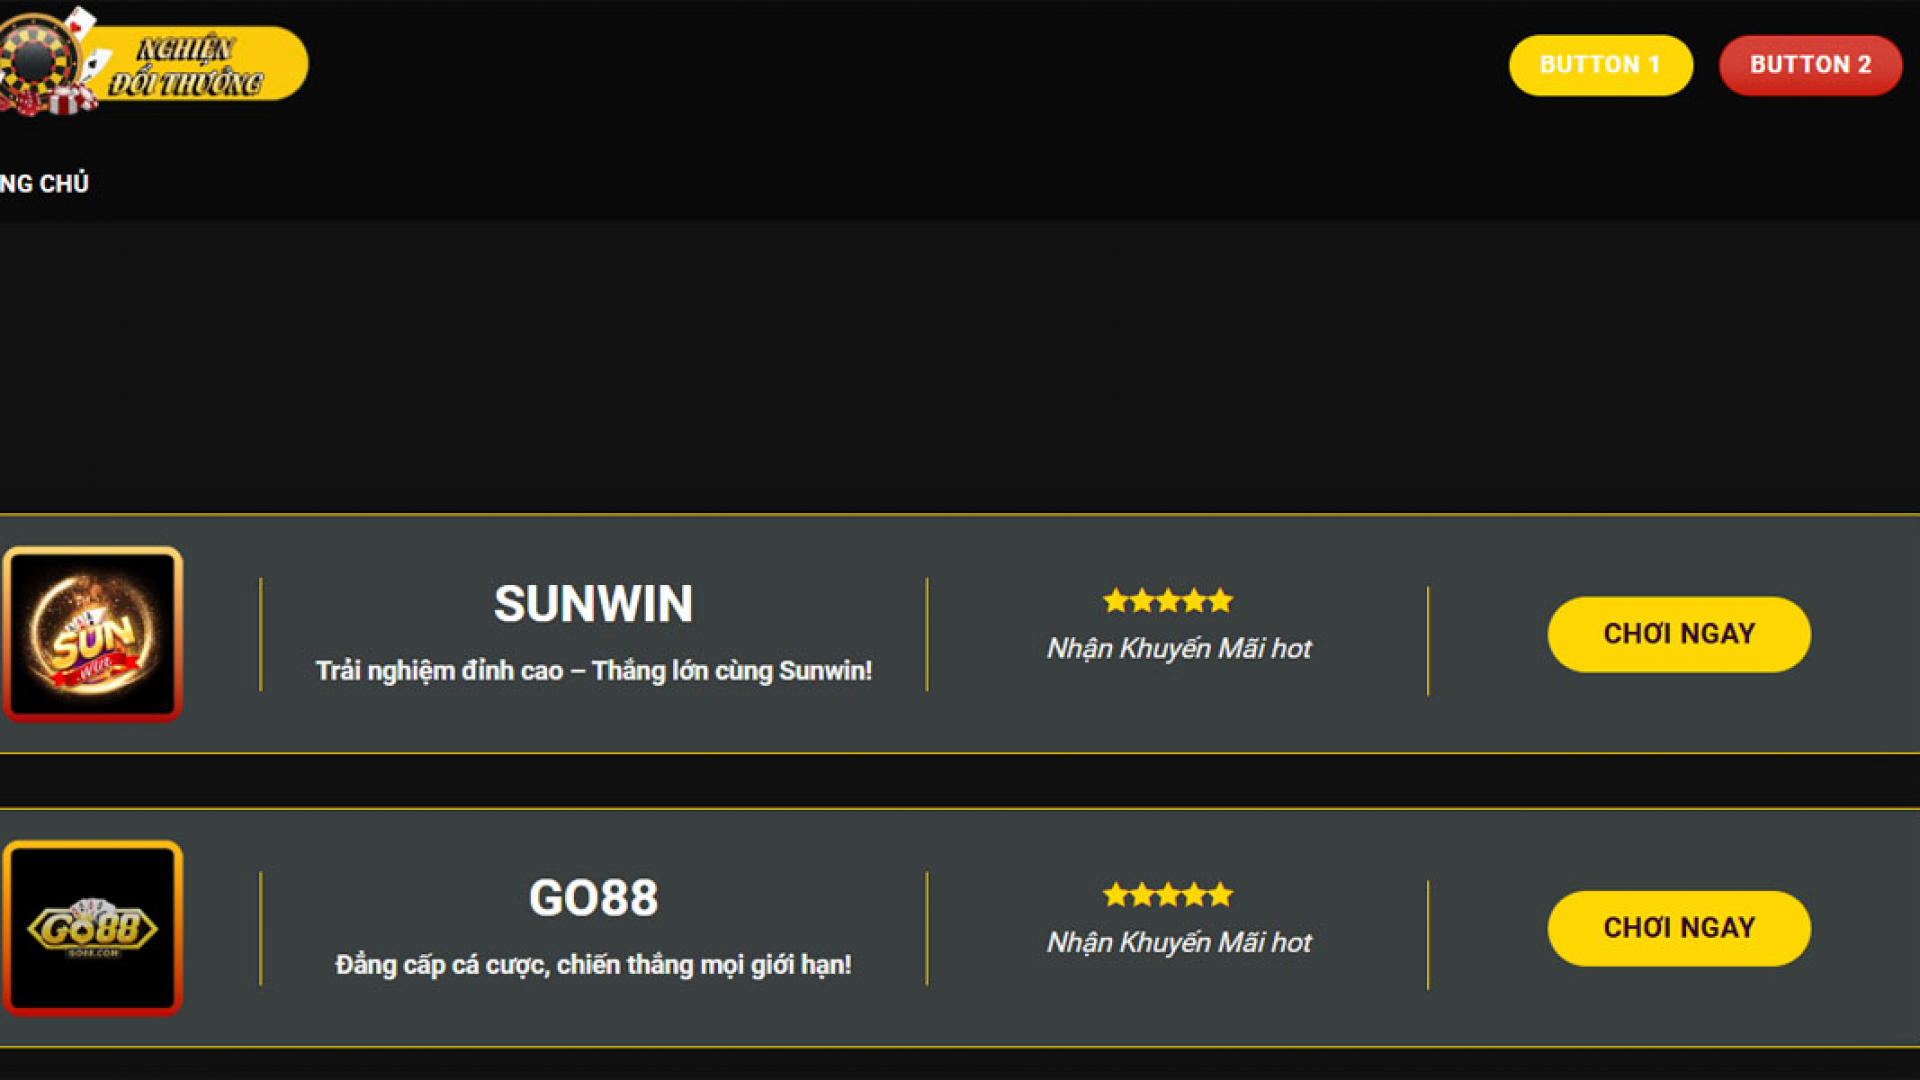Open the Trang Chủ menu item

44,184
